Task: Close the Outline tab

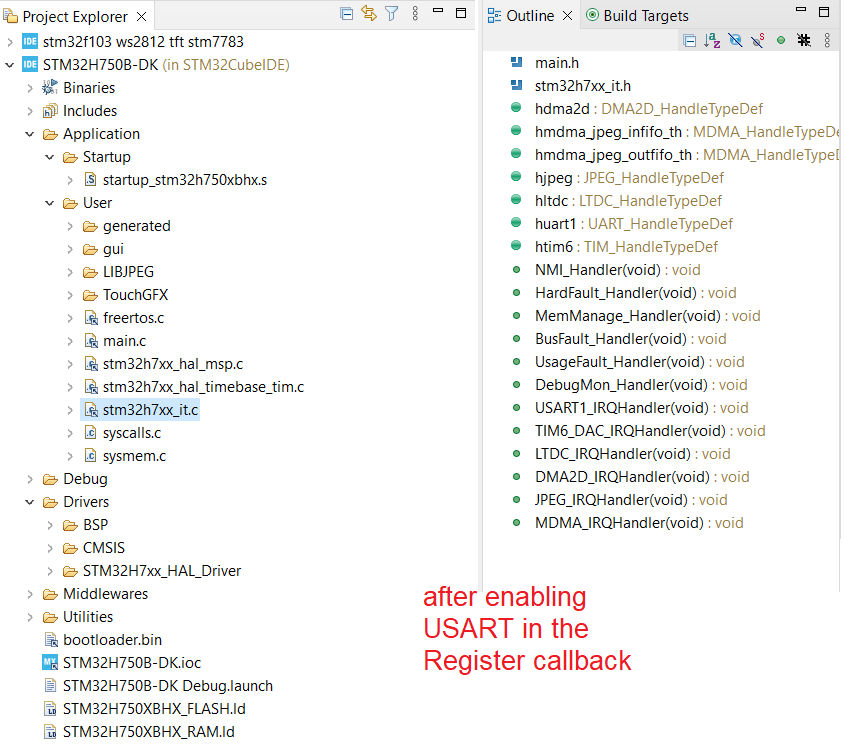Action: pos(567,16)
